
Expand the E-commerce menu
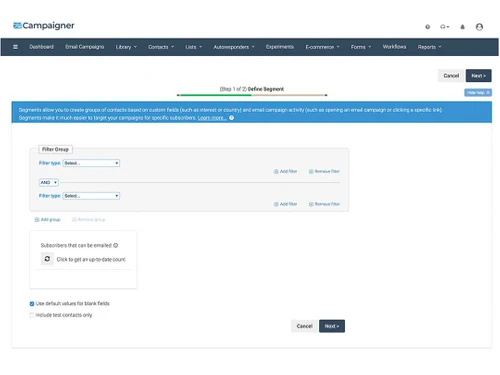322,47
